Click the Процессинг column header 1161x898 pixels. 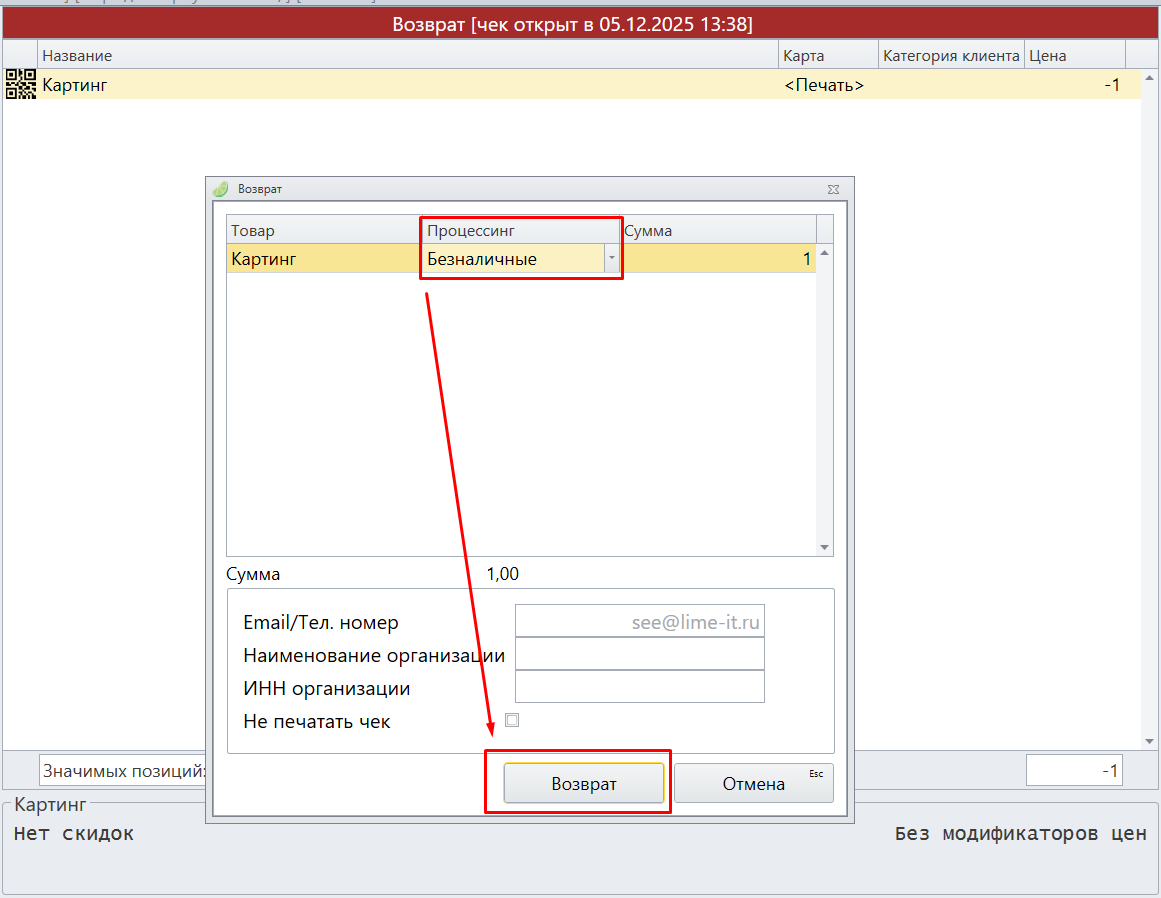click(519, 231)
